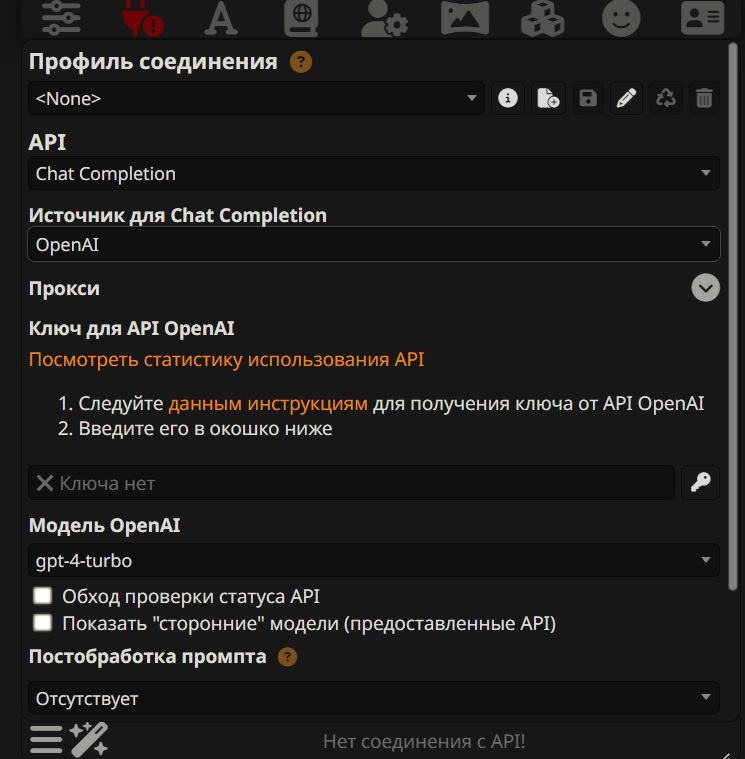Delete connection profile trash icon
The image size is (745, 759).
click(704, 98)
